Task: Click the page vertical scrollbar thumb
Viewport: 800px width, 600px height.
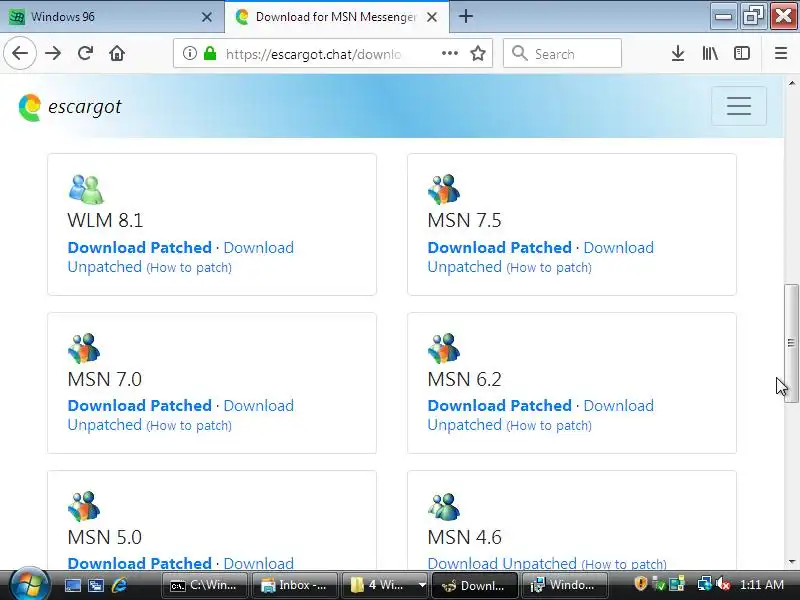Action: coord(791,343)
